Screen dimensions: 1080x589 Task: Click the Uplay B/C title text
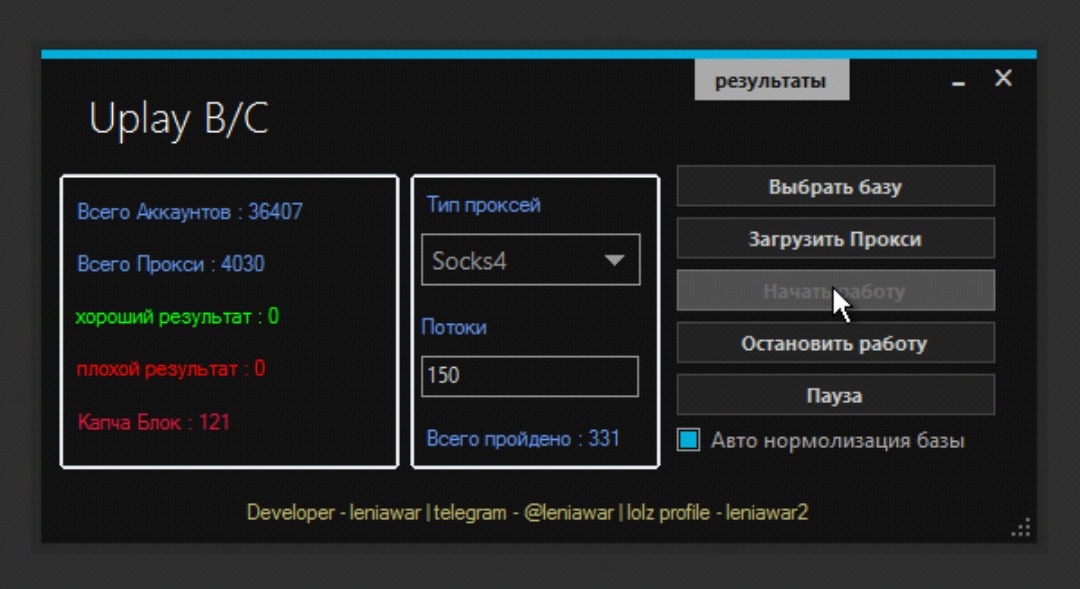click(179, 118)
